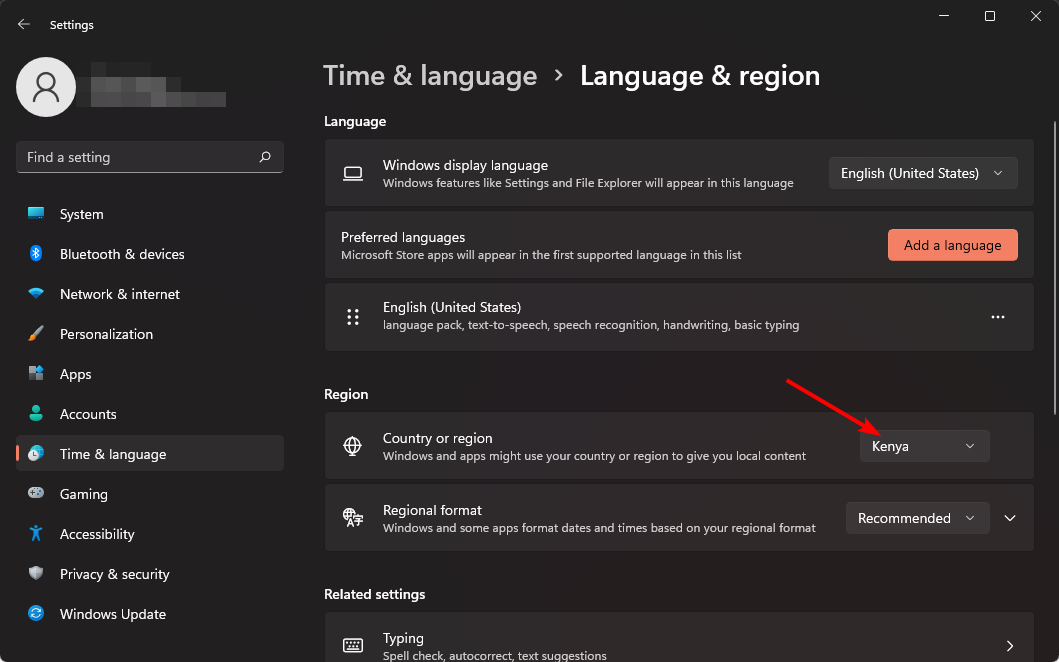Open Network & internet settings
1059x662 pixels.
point(119,294)
